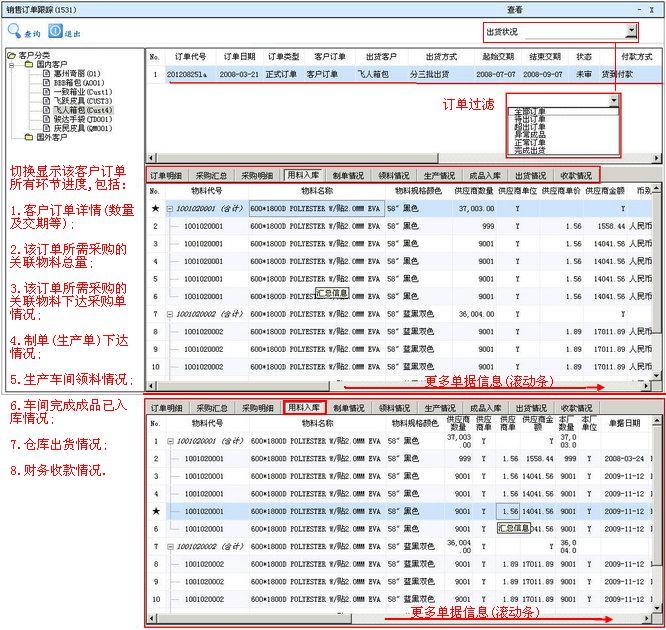The width and height of the screenshot is (666, 630).
Task: Choose 超出订单 in filter list
Action: pyautogui.click(x=530, y=127)
